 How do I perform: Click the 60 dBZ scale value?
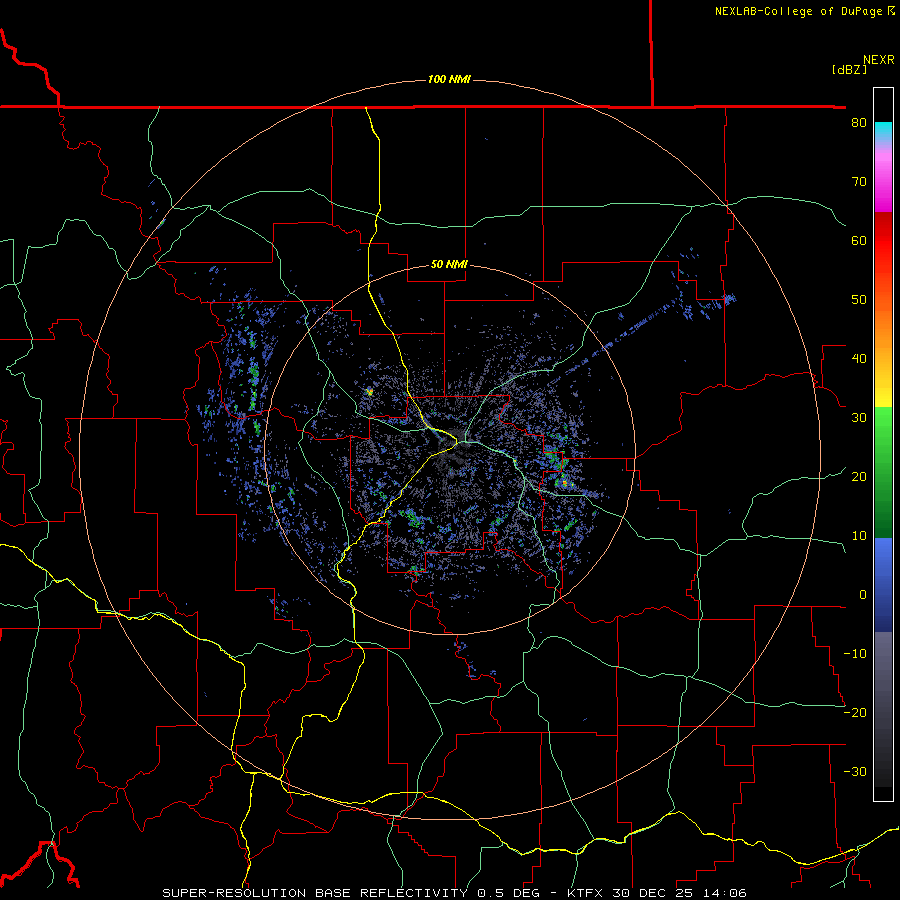click(859, 240)
